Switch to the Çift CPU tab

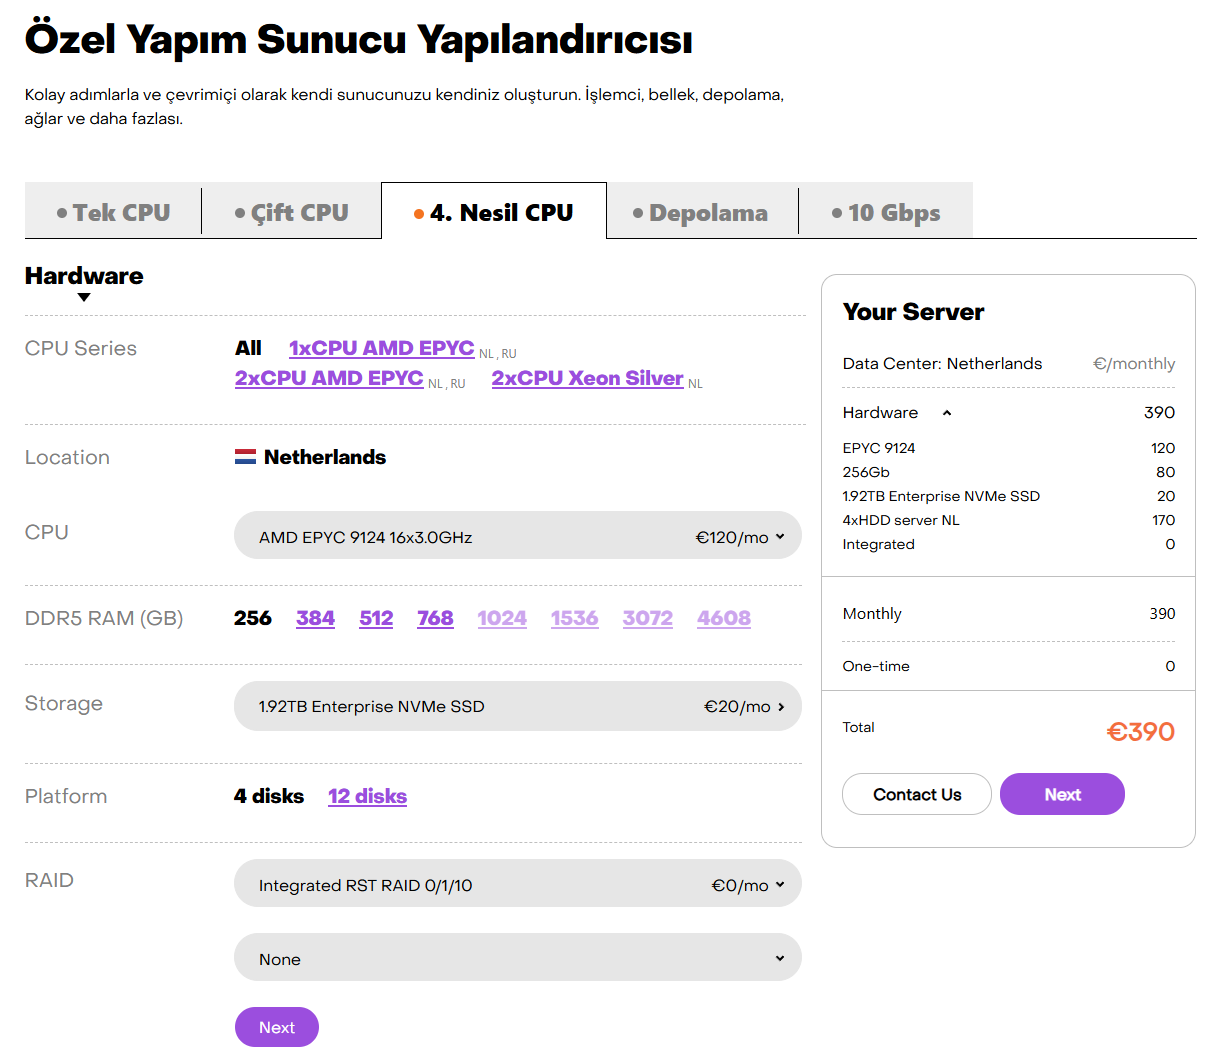[x=291, y=212]
